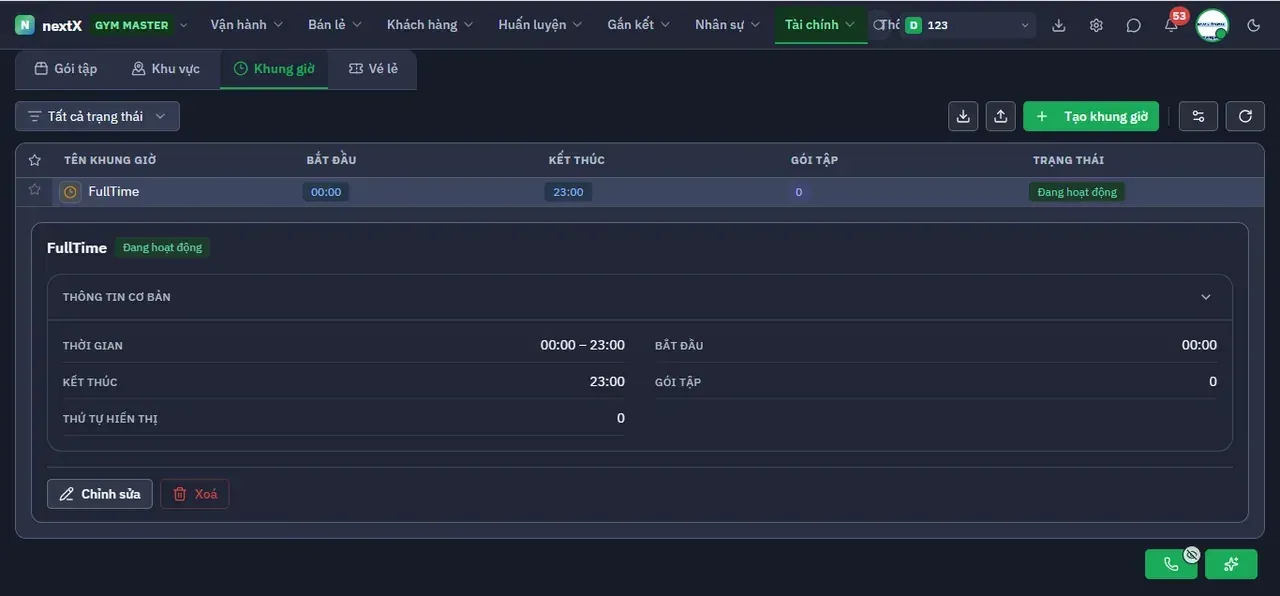Toggle the star in the table header

(34, 160)
